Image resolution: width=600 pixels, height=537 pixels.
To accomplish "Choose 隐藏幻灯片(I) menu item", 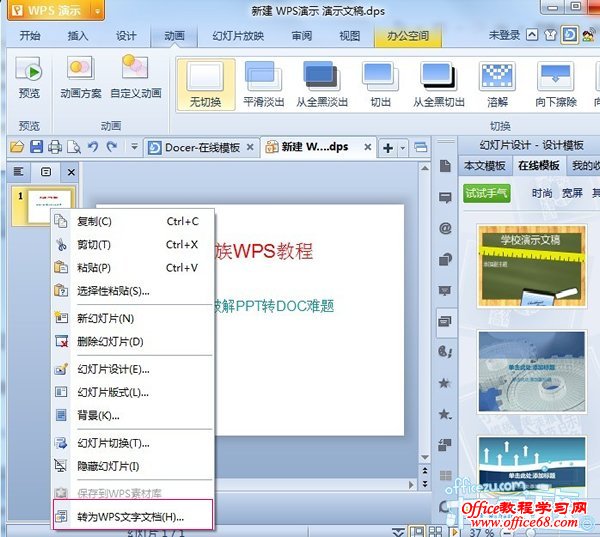I will 133,466.
